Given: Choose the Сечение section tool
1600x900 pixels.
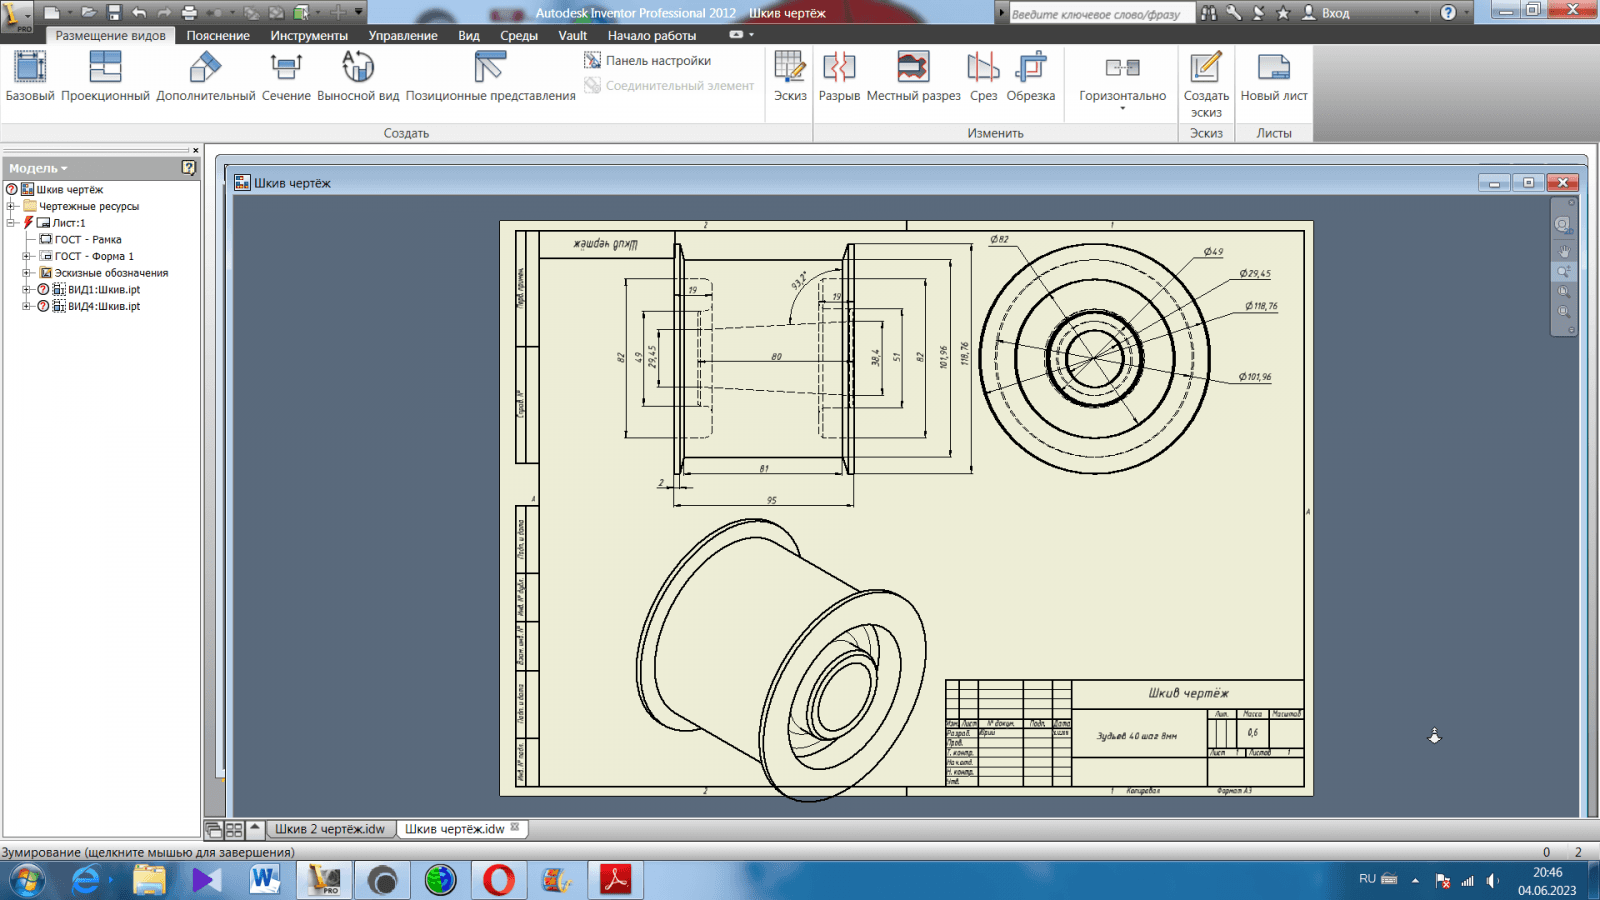Looking at the screenshot, I should point(286,76).
